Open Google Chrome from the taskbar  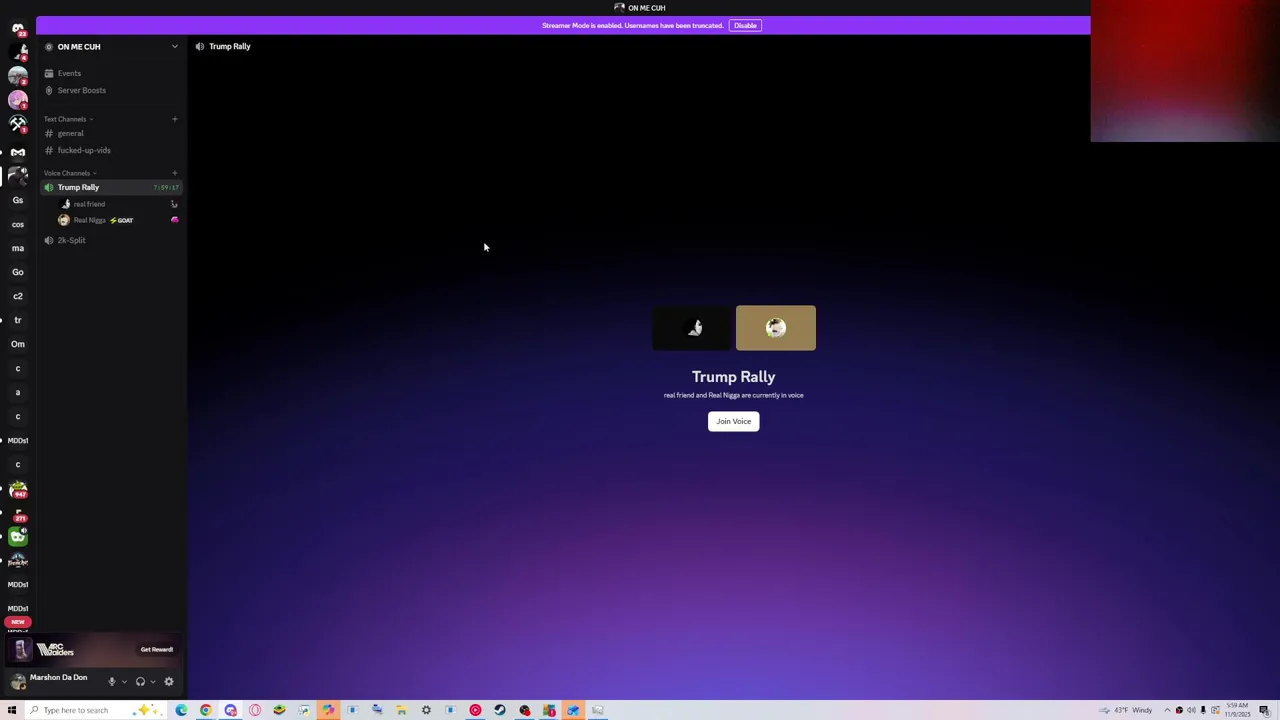206,710
